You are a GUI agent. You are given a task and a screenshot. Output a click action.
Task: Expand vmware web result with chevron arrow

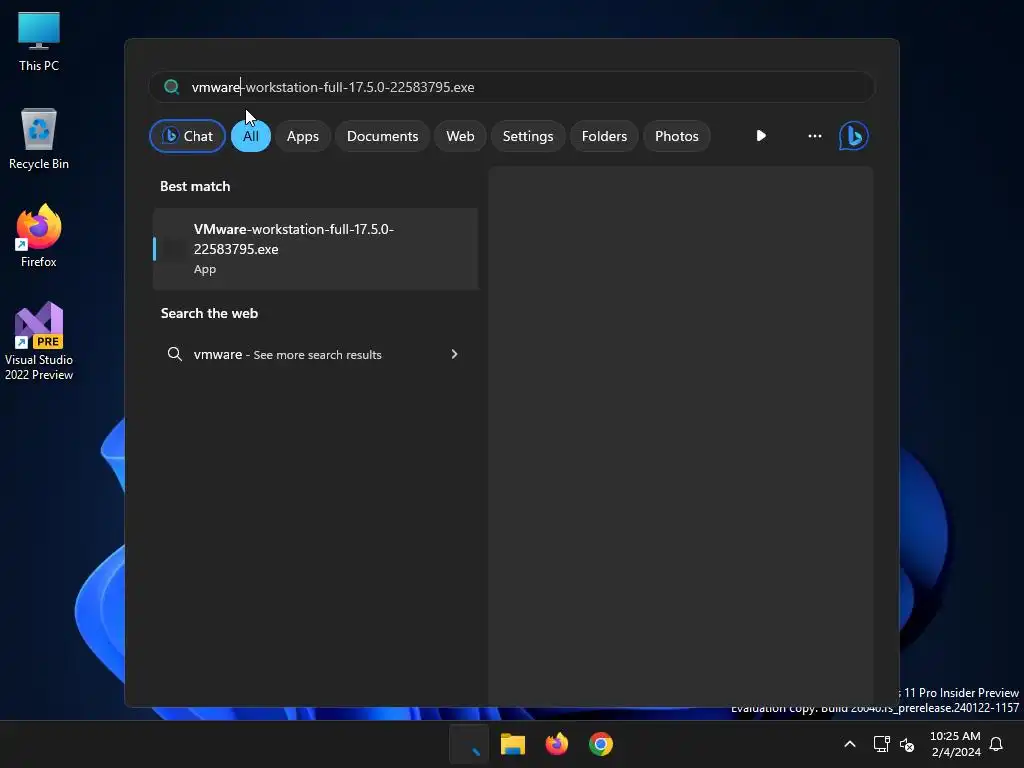455,354
